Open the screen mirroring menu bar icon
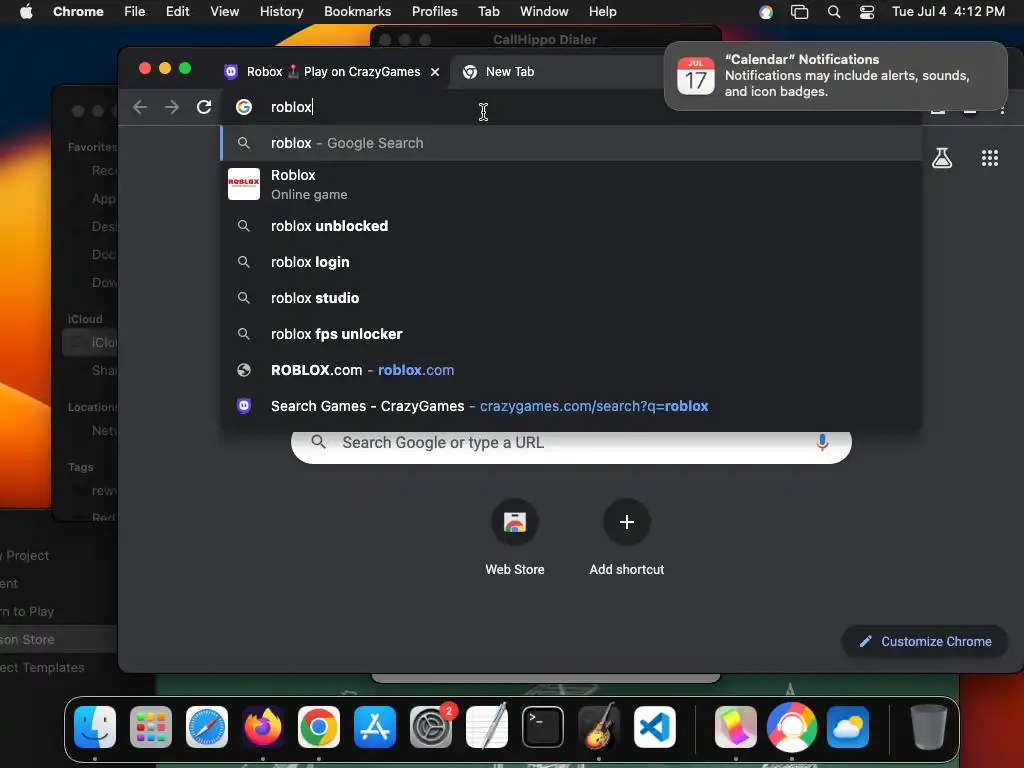1024x768 pixels. pos(799,12)
